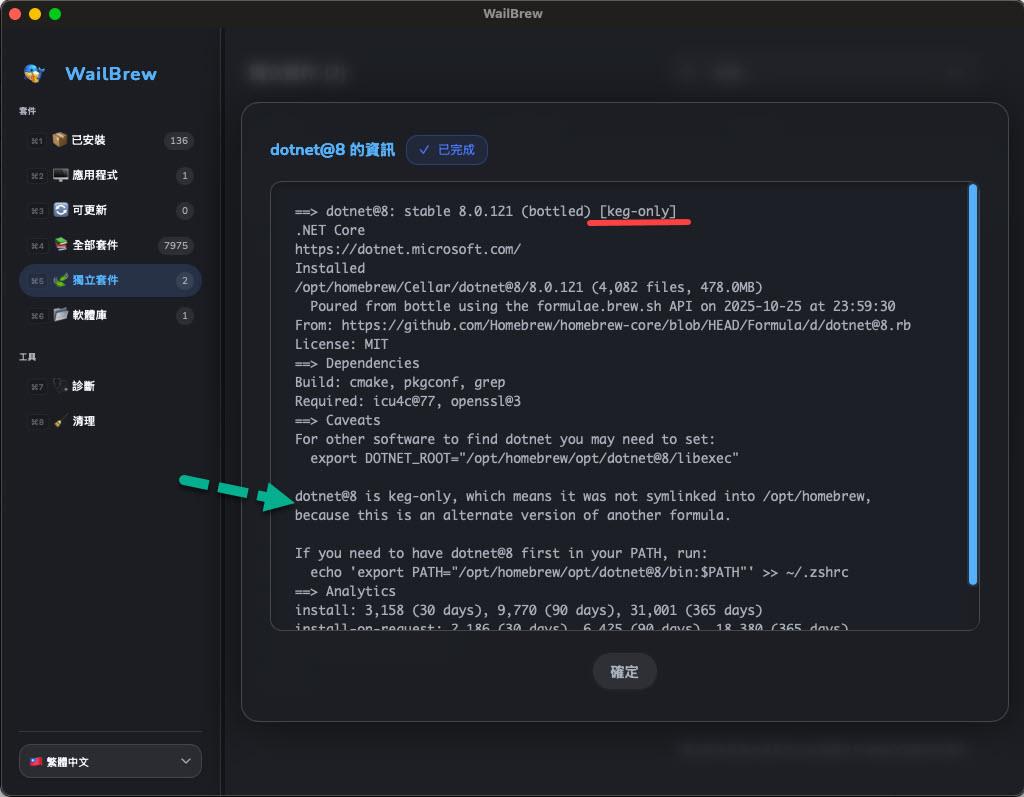Click the green macOS fullscreen window button

point(55,14)
